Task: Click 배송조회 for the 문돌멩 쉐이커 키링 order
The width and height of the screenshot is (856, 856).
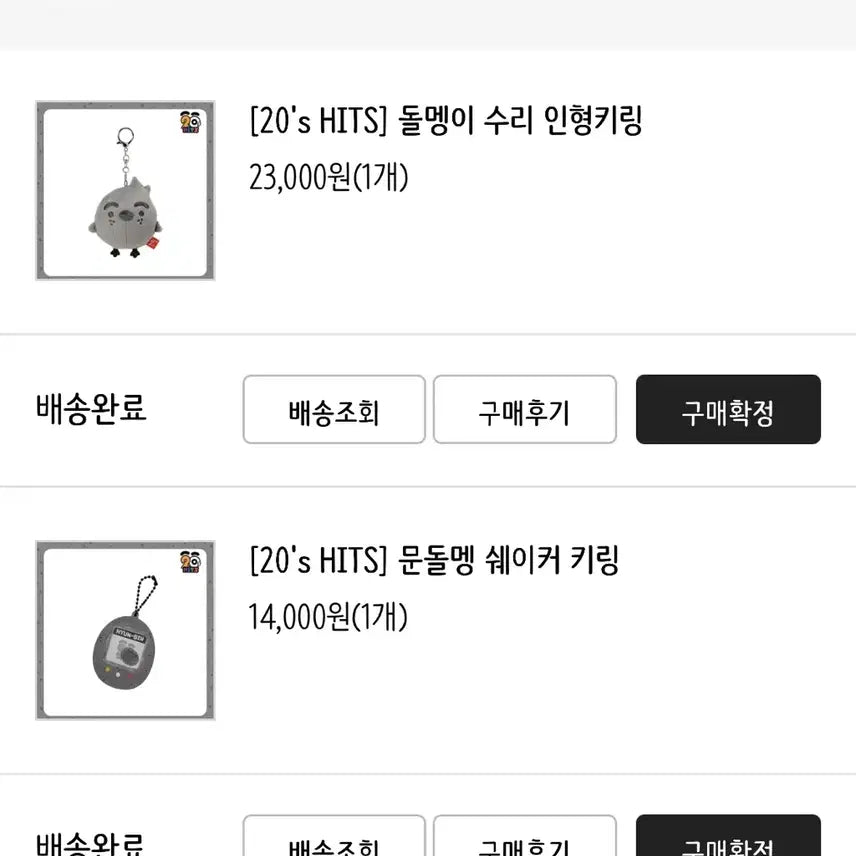Action: [x=332, y=840]
